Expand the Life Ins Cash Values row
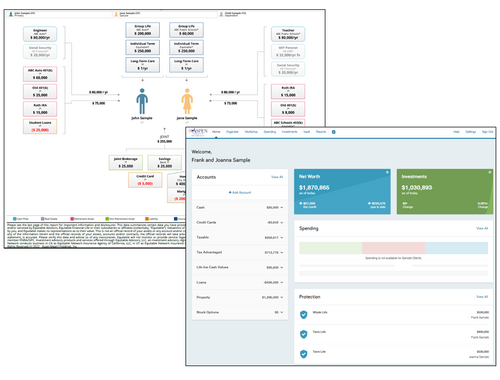The width and height of the screenshot is (500, 380). pos(240,267)
